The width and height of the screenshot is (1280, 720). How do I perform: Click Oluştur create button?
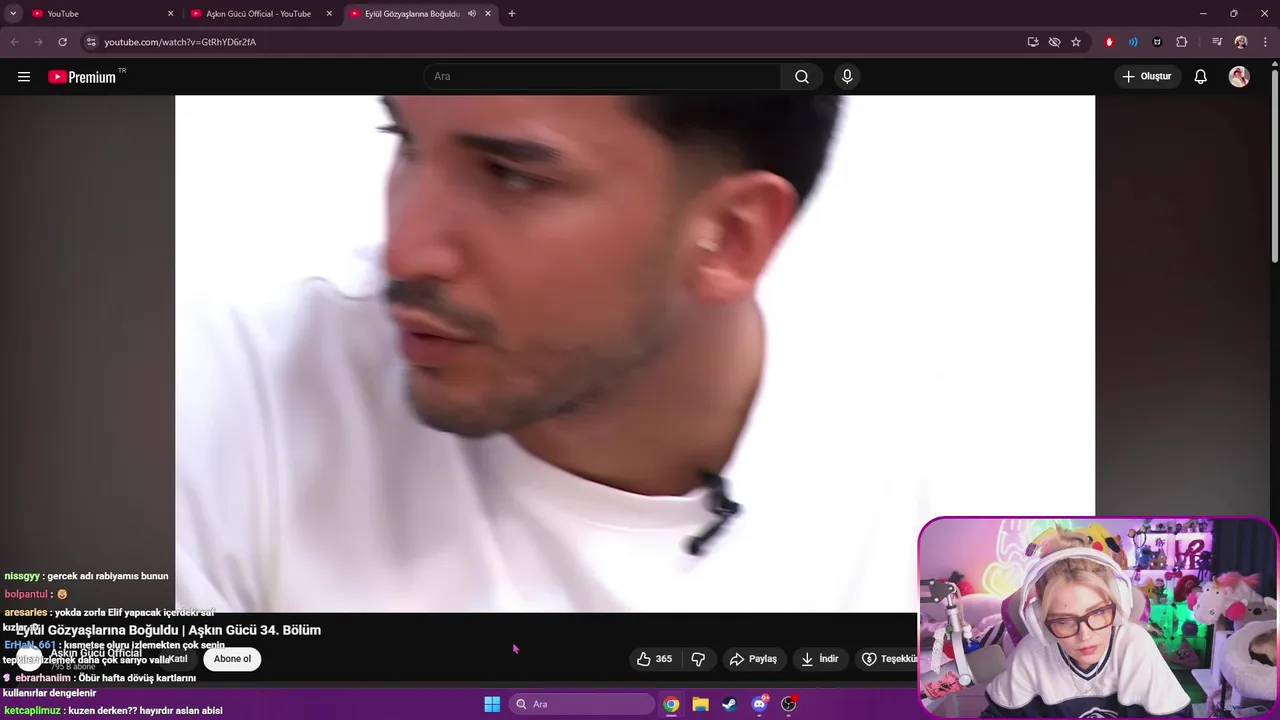coord(1147,77)
